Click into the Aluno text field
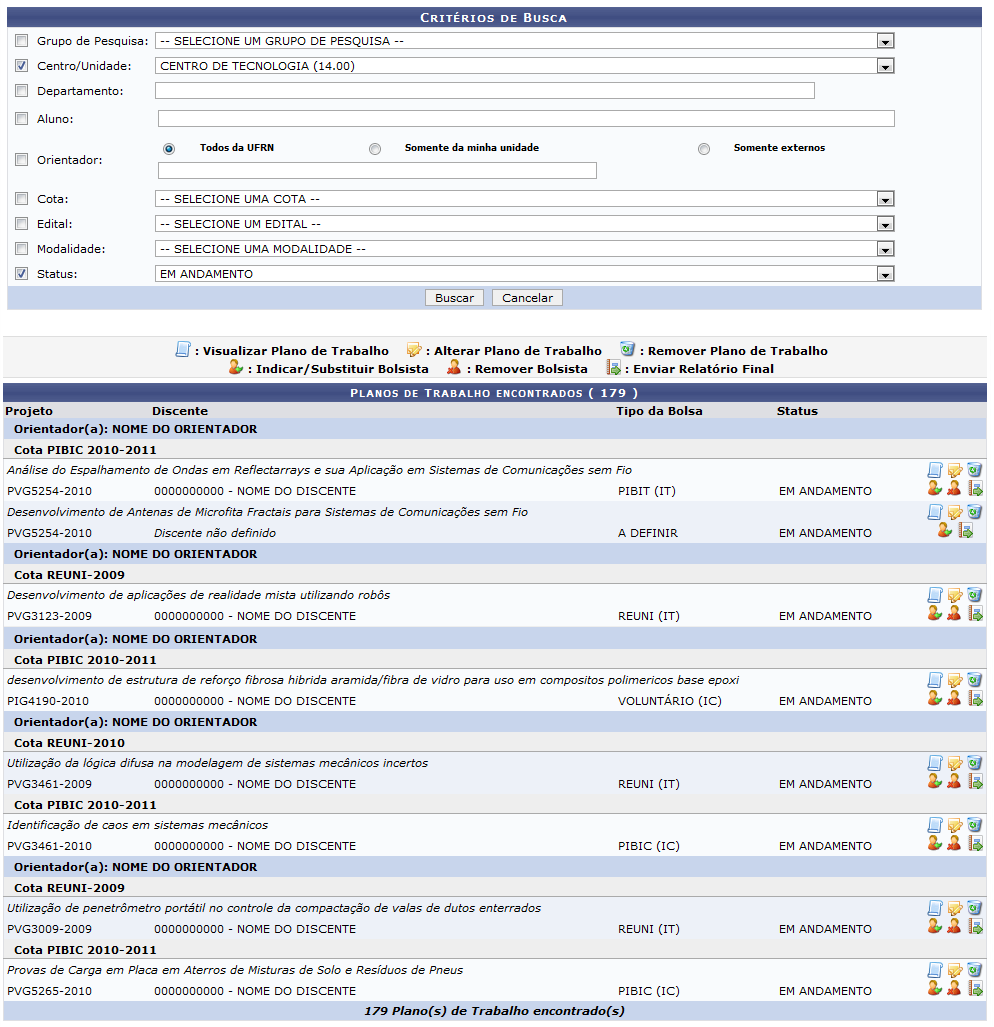The width and height of the screenshot is (994, 1027). [525, 119]
